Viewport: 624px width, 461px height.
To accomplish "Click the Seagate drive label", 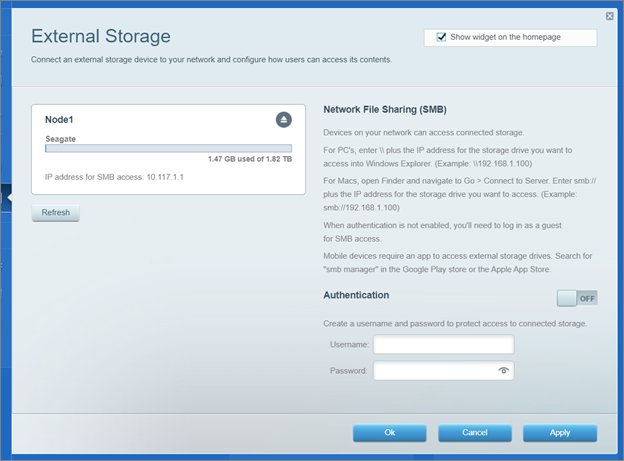I will (x=60, y=139).
